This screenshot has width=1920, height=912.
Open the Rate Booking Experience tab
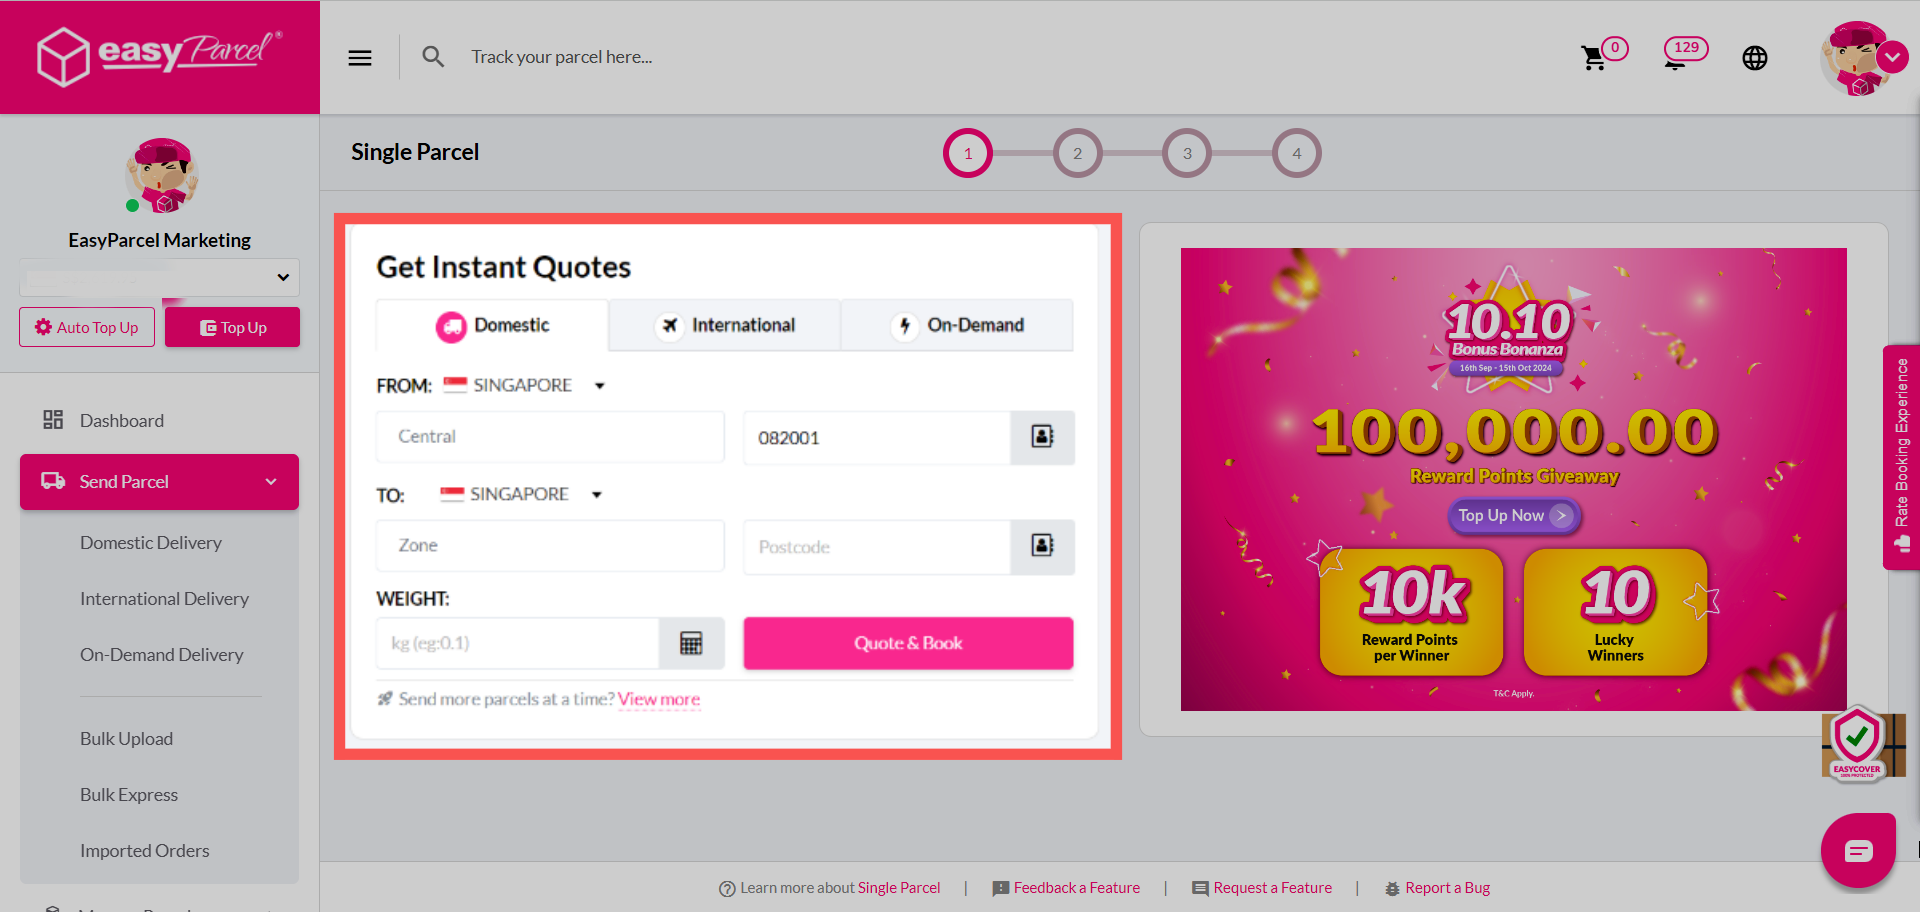coord(1901,457)
